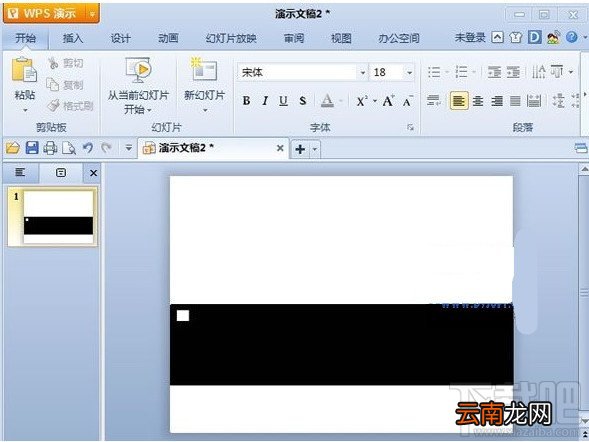Undo the last action
Viewport: 589px width, 442px height.
(x=88, y=148)
